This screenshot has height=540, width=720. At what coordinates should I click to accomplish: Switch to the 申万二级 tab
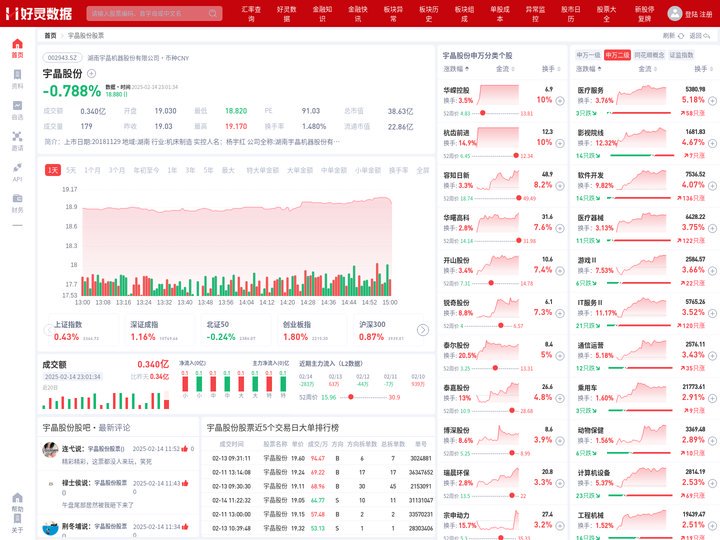(x=617, y=55)
